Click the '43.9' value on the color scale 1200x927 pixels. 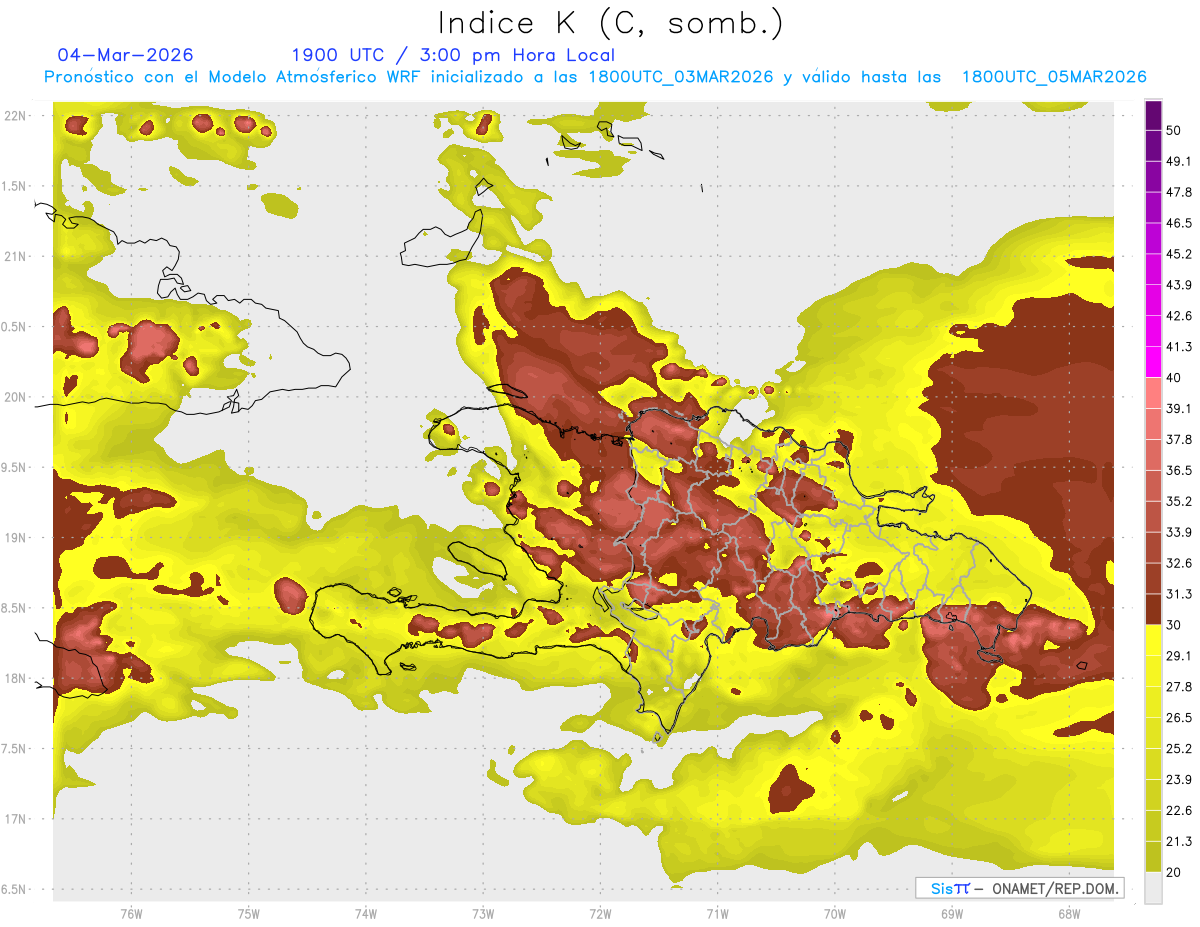[x=1179, y=285]
